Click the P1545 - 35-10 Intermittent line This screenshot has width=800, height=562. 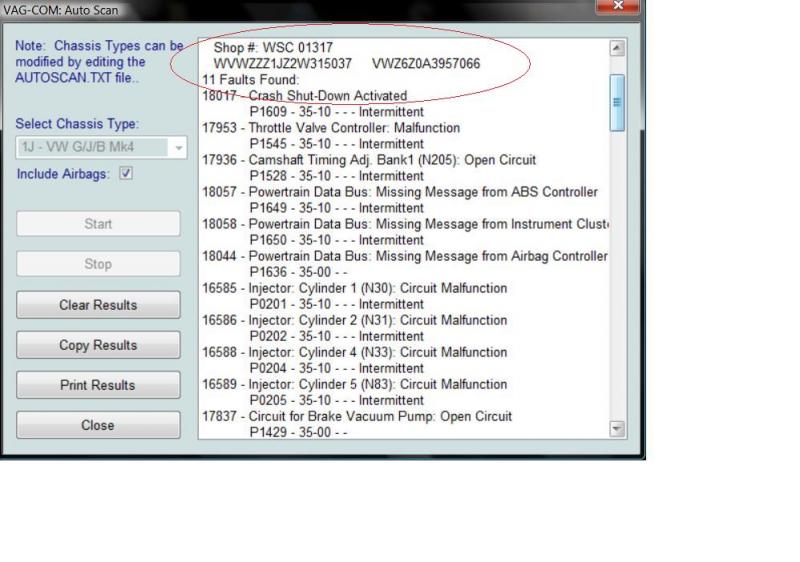tap(337, 144)
